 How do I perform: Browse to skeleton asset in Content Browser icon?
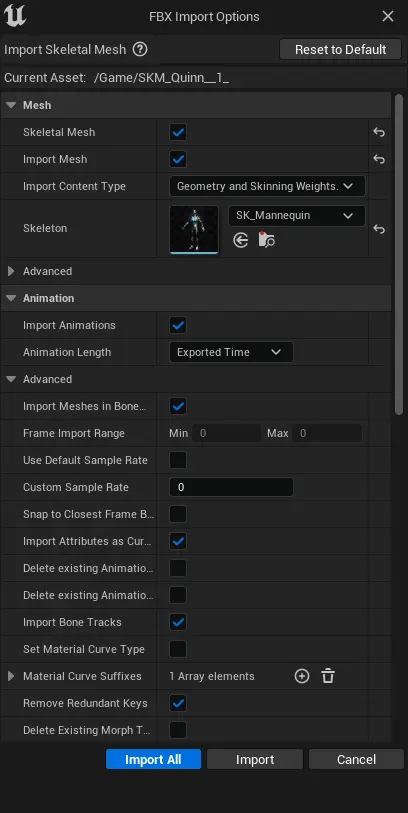point(266,240)
